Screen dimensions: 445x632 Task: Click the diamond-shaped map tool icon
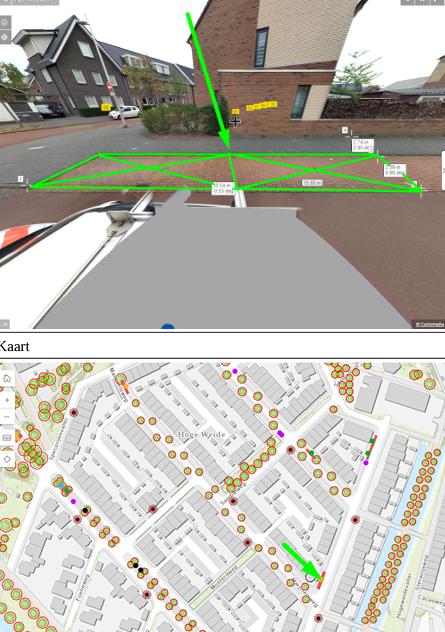point(7,459)
